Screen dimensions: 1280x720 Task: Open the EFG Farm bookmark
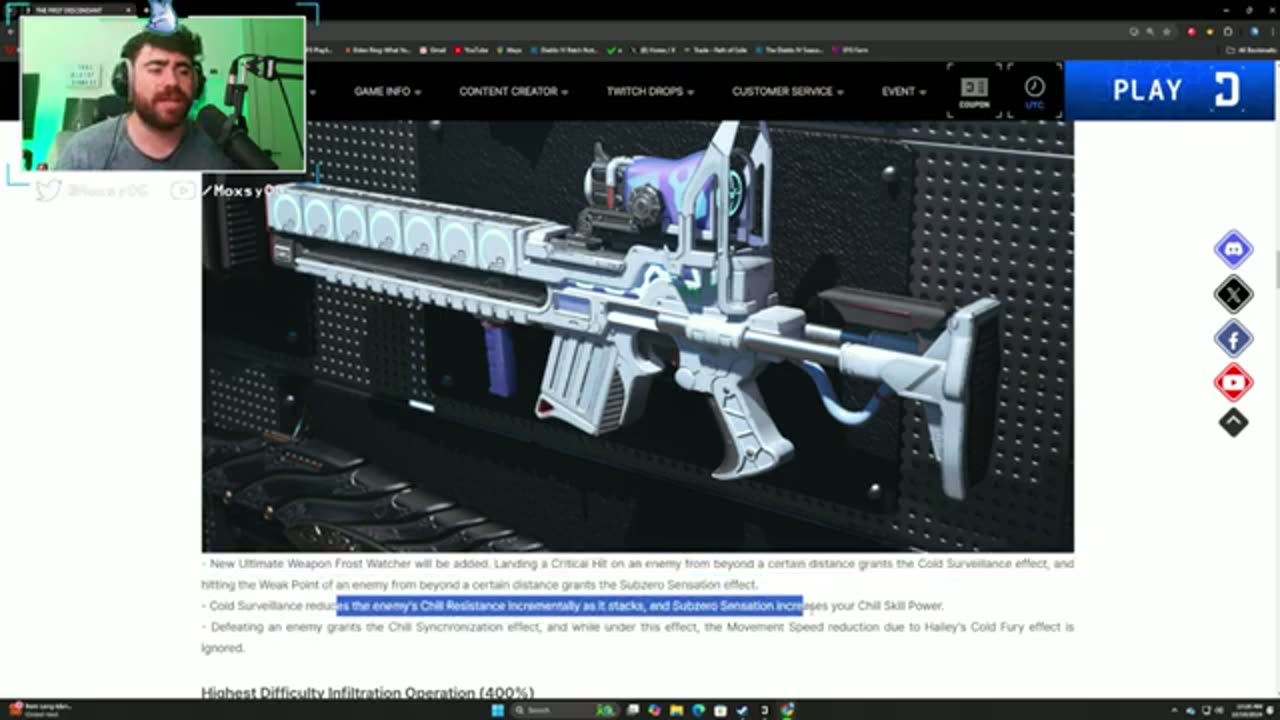click(x=850, y=50)
